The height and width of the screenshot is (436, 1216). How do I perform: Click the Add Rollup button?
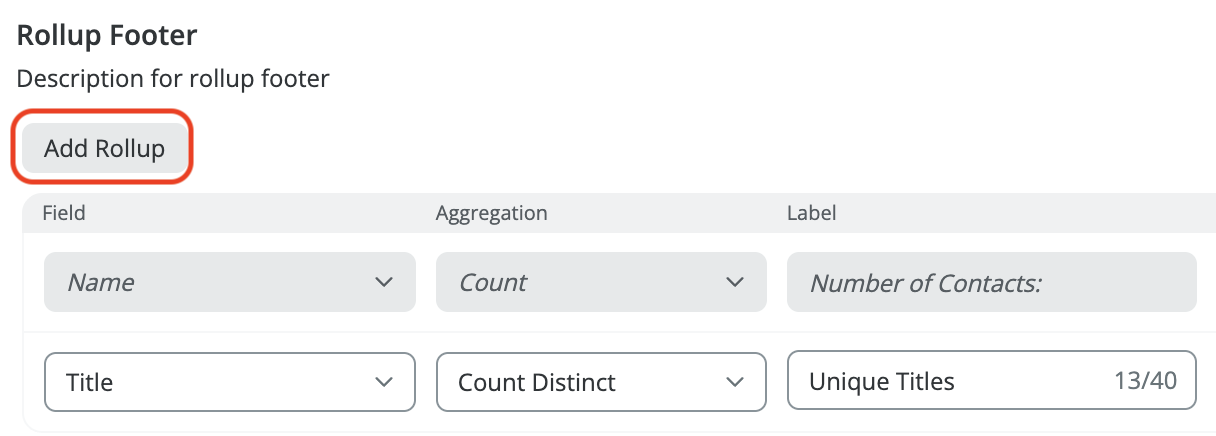tap(104, 149)
